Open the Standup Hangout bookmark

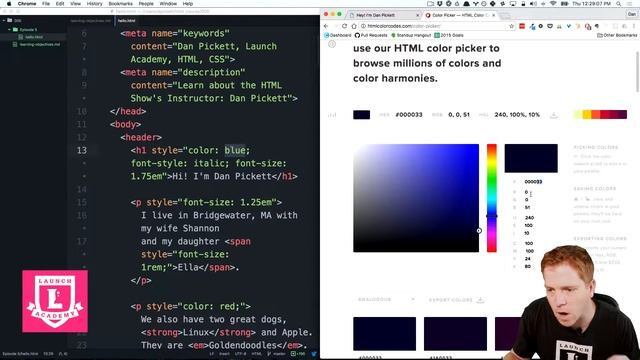tap(411, 36)
